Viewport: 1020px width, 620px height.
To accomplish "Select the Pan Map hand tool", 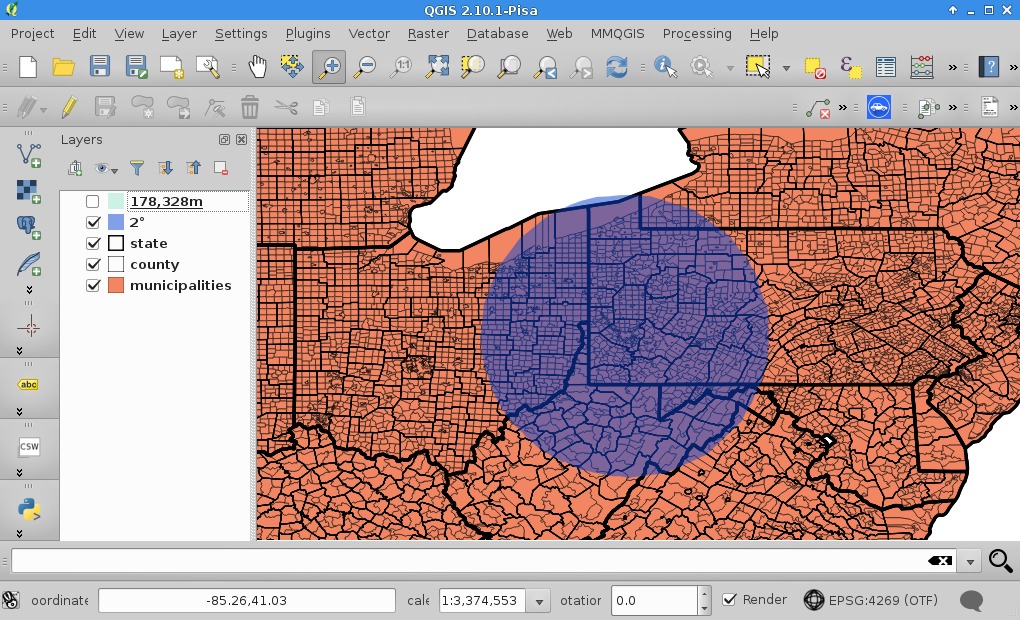I will (258, 67).
